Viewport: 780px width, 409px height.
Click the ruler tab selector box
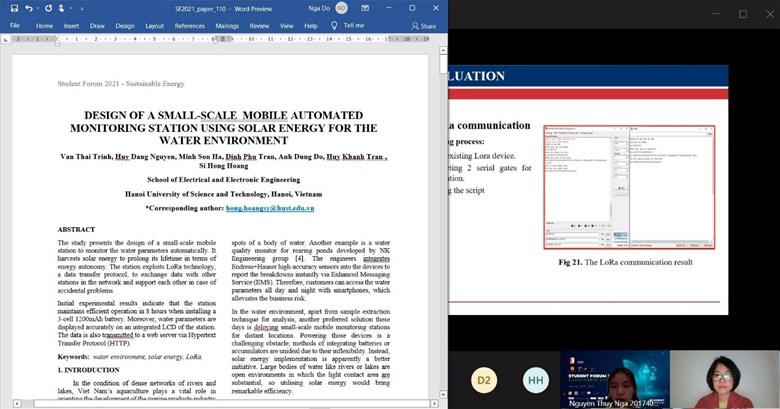(x=5, y=39)
